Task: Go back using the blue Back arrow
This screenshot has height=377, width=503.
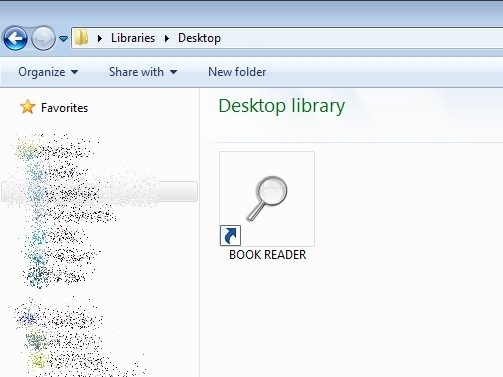Action: (15, 38)
